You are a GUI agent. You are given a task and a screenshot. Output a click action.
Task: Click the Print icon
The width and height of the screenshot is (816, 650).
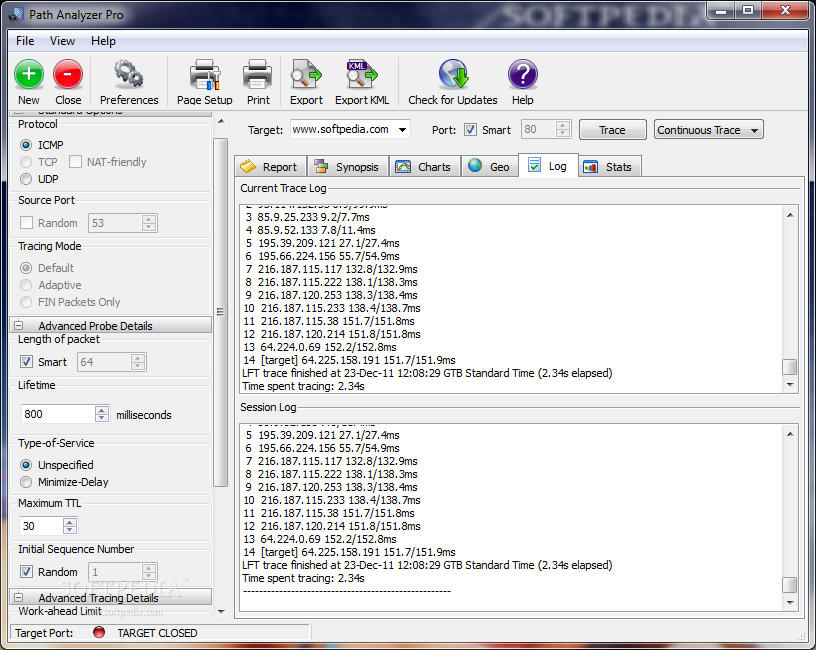pyautogui.click(x=258, y=74)
